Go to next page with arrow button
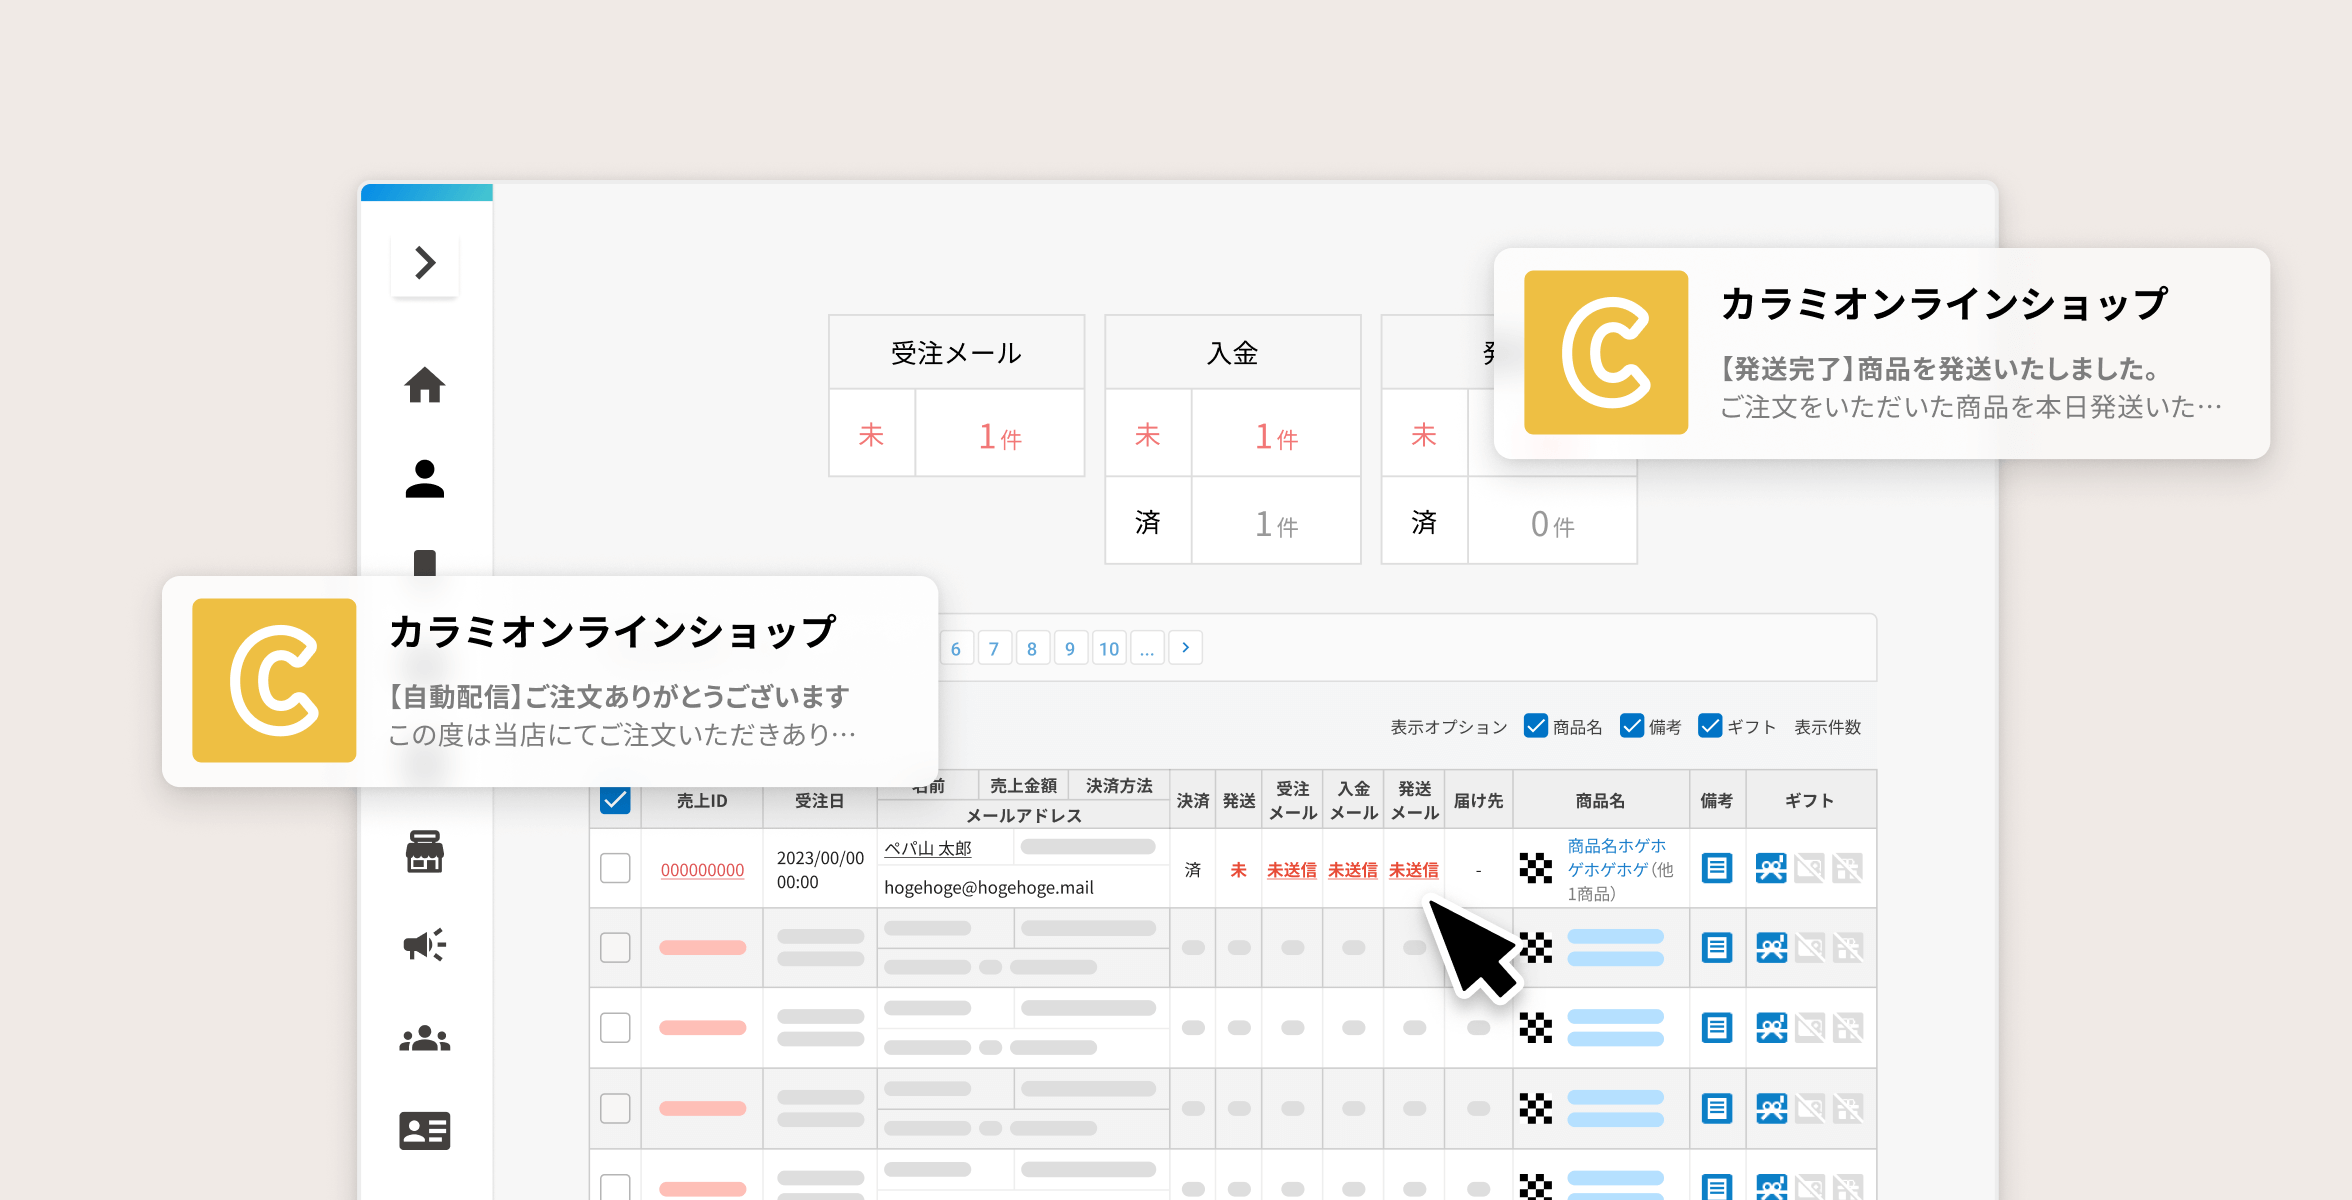The width and height of the screenshot is (2352, 1200). click(1186, 648)
